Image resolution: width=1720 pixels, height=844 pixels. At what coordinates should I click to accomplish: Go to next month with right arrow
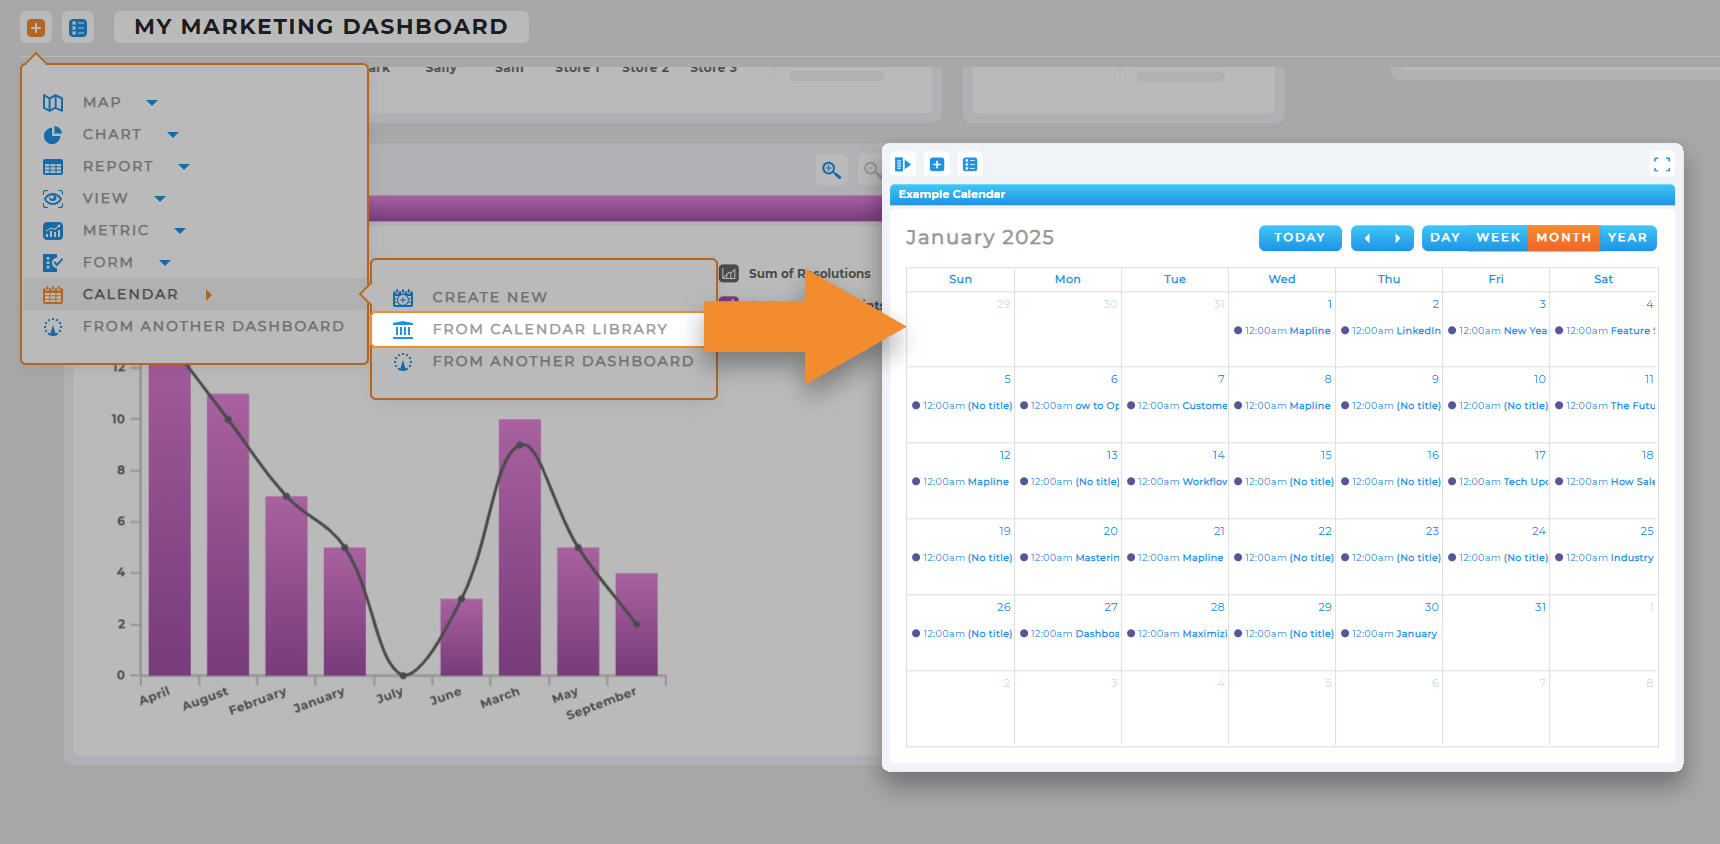pyautogui.click(x=1398, y=238)
